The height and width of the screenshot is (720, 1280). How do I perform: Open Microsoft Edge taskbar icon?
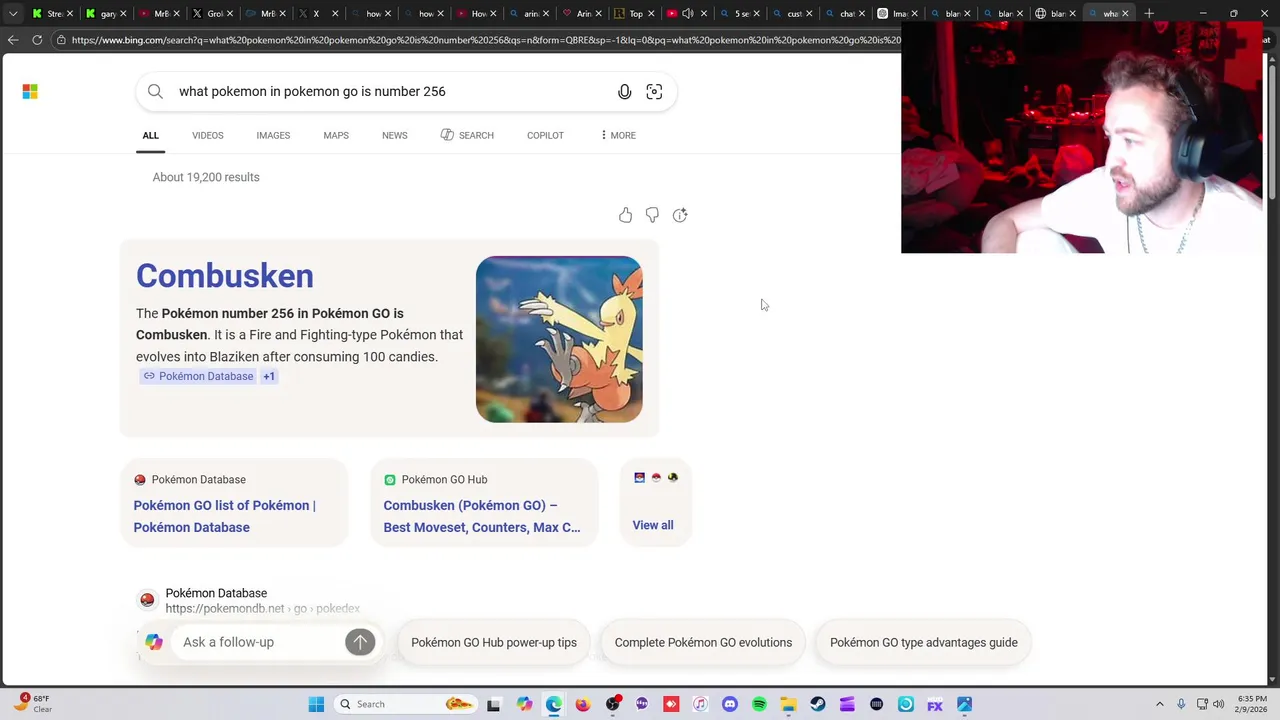(554, 704)
